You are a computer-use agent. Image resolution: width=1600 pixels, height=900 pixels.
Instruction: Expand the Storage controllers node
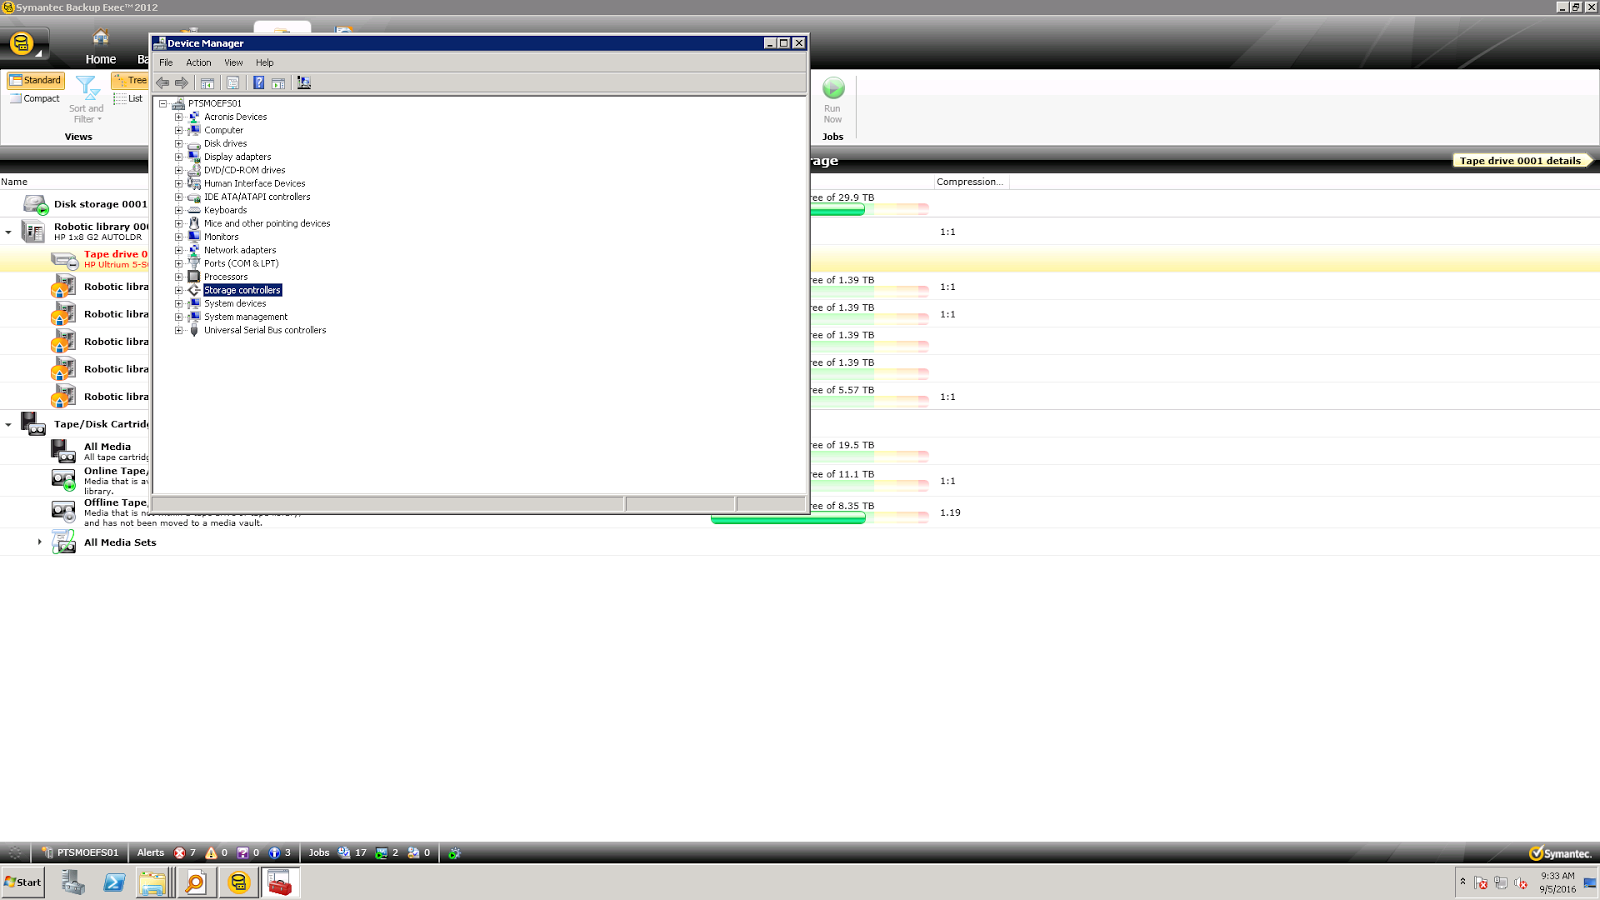coord(179,290)
